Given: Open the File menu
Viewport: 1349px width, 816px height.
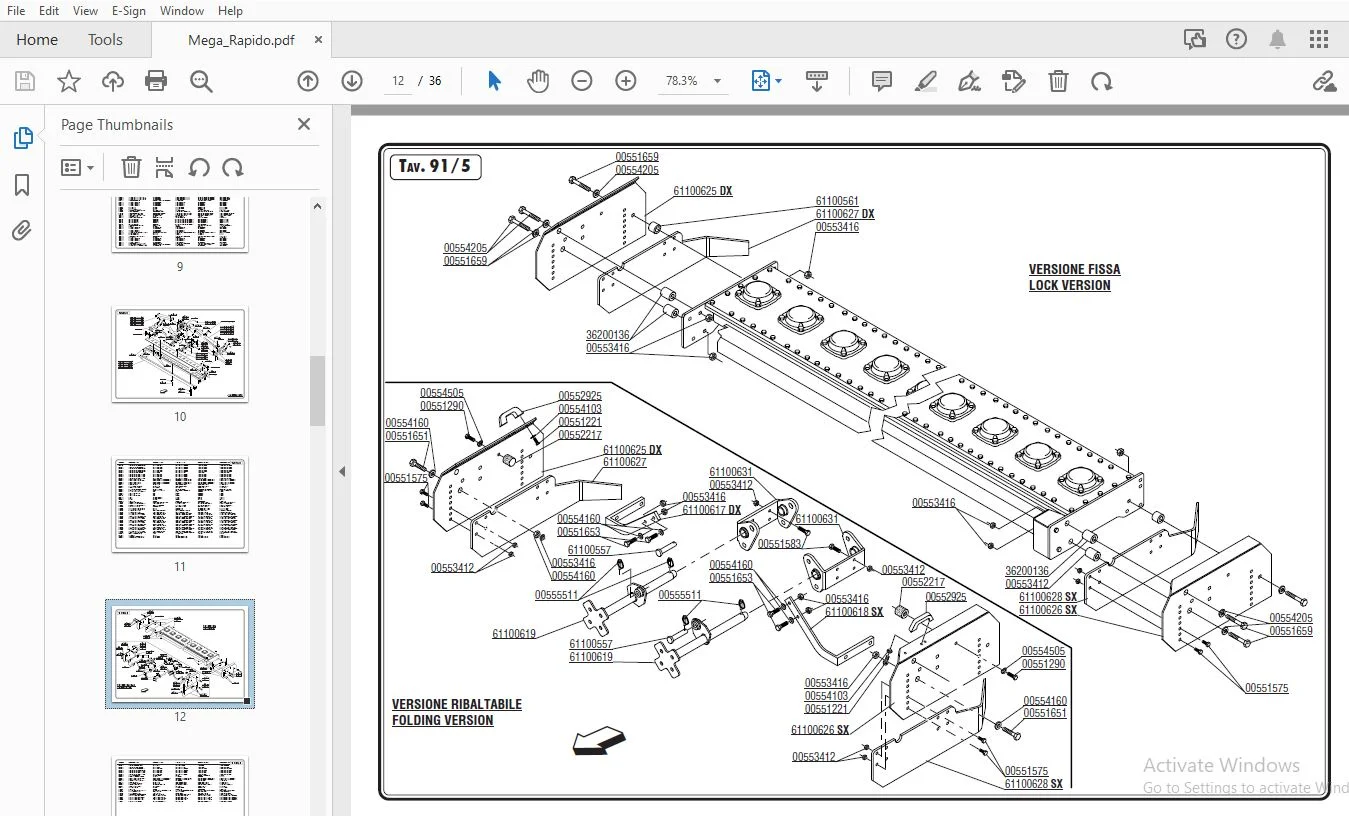Looking at the screenshot, I should [x=16, y=10].
